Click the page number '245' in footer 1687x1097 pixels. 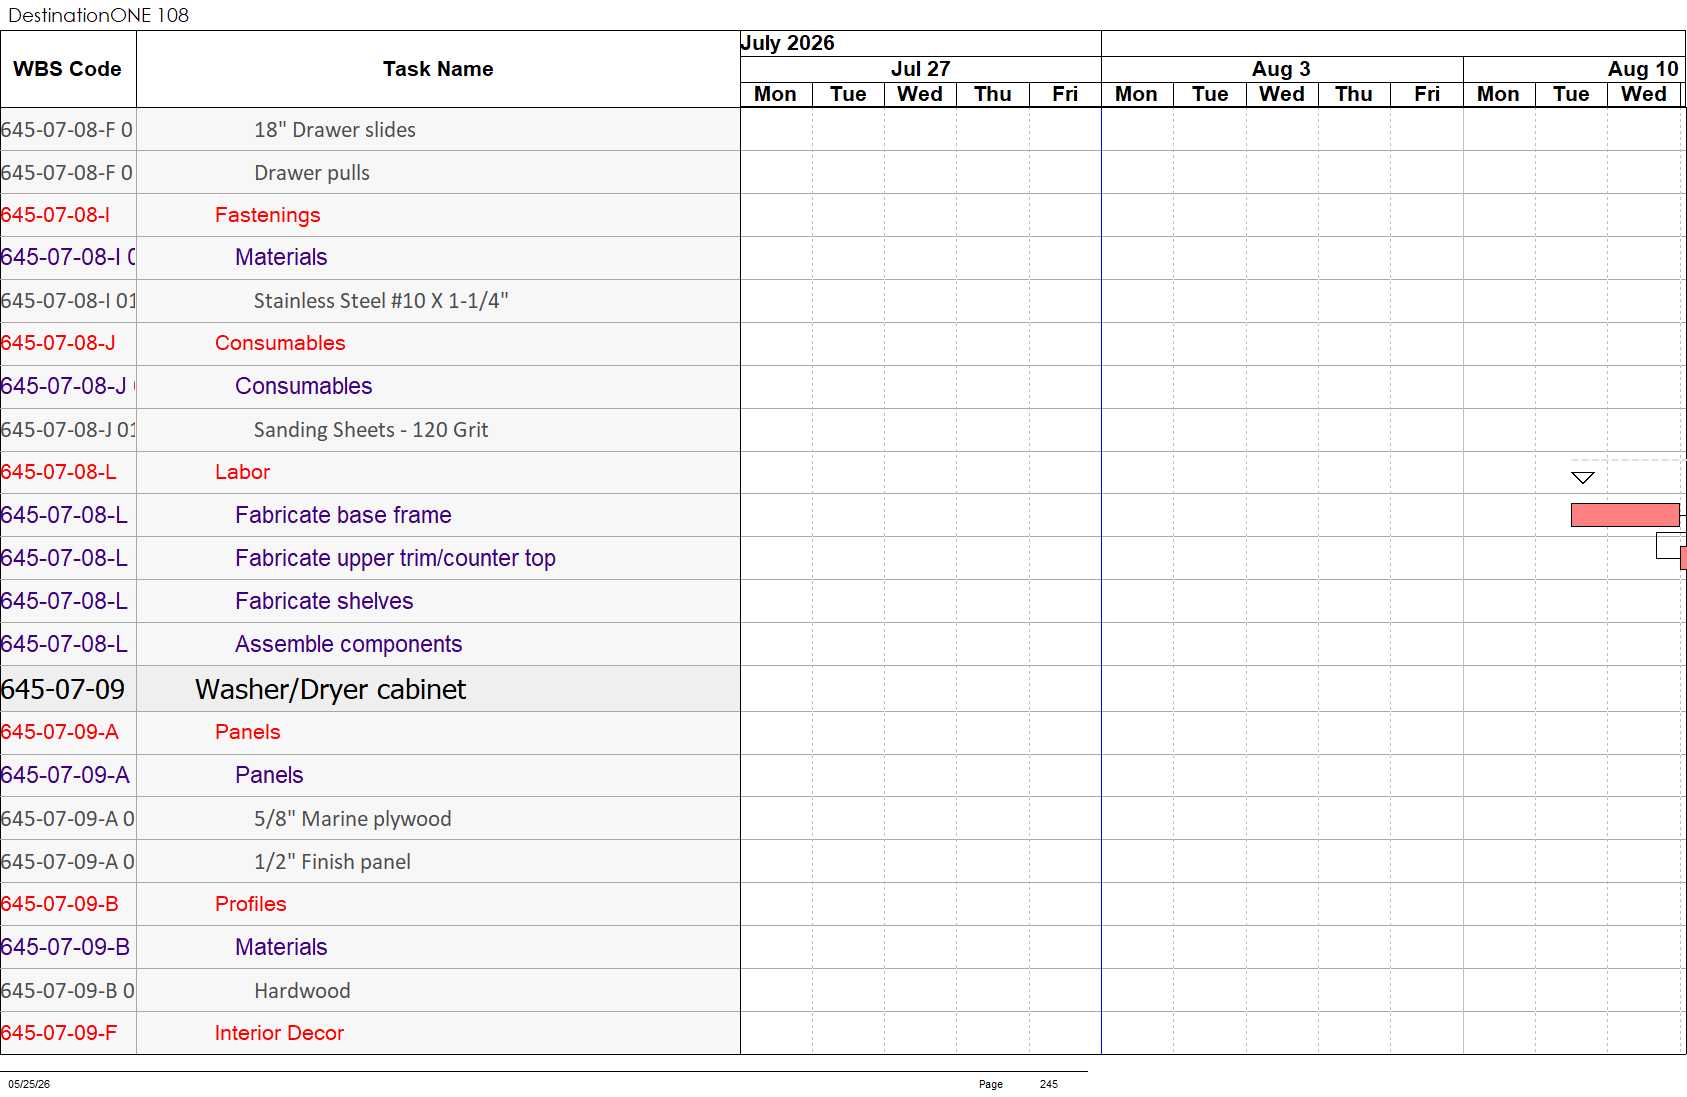tap(1048, 1084)
